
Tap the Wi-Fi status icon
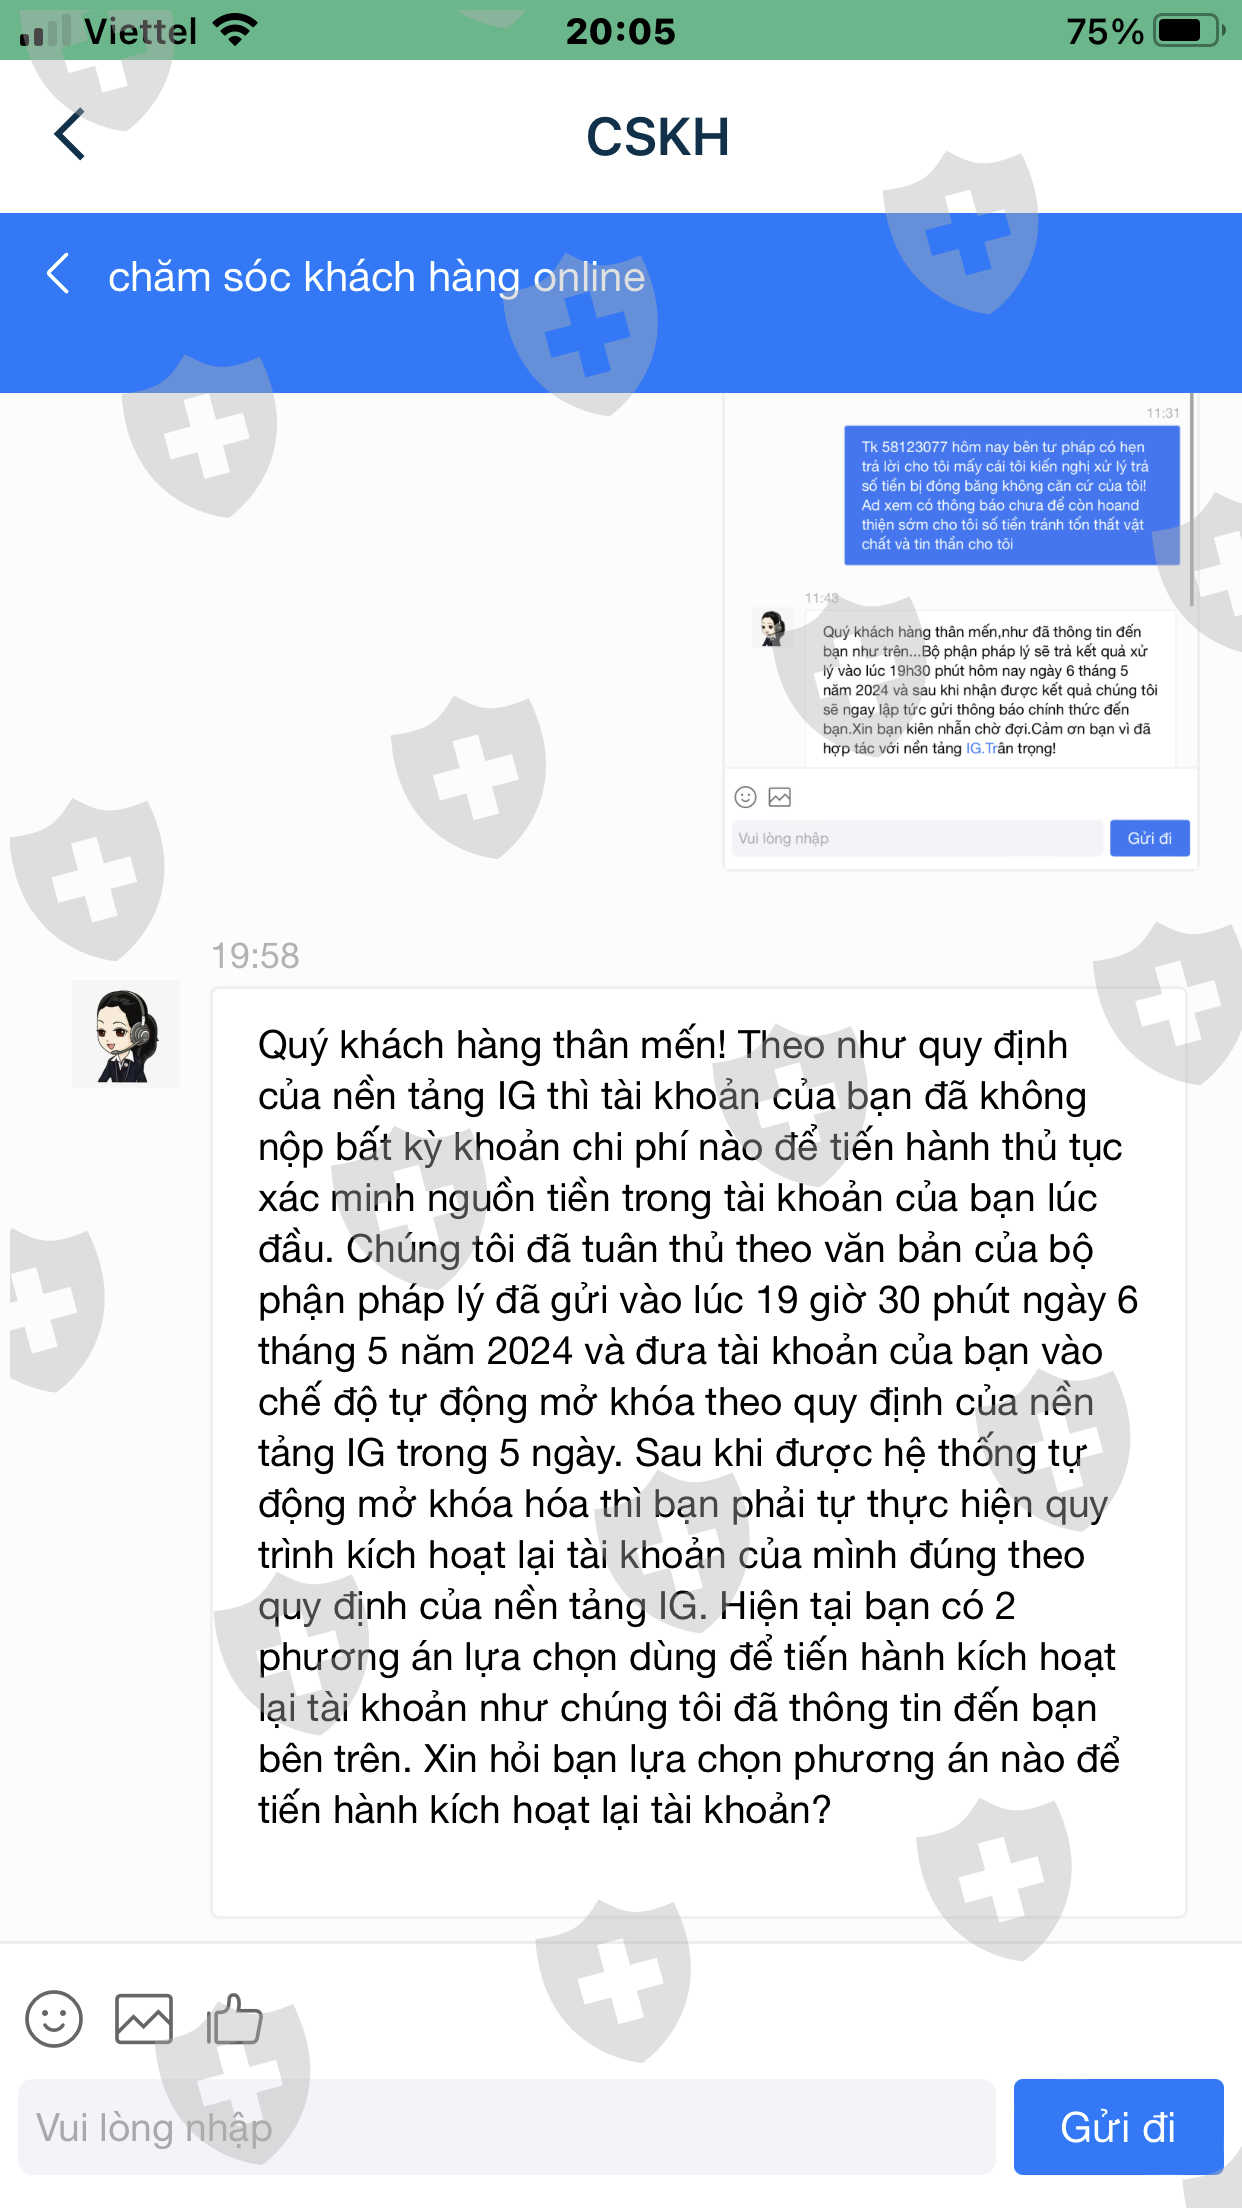click(x=236, y=31)
